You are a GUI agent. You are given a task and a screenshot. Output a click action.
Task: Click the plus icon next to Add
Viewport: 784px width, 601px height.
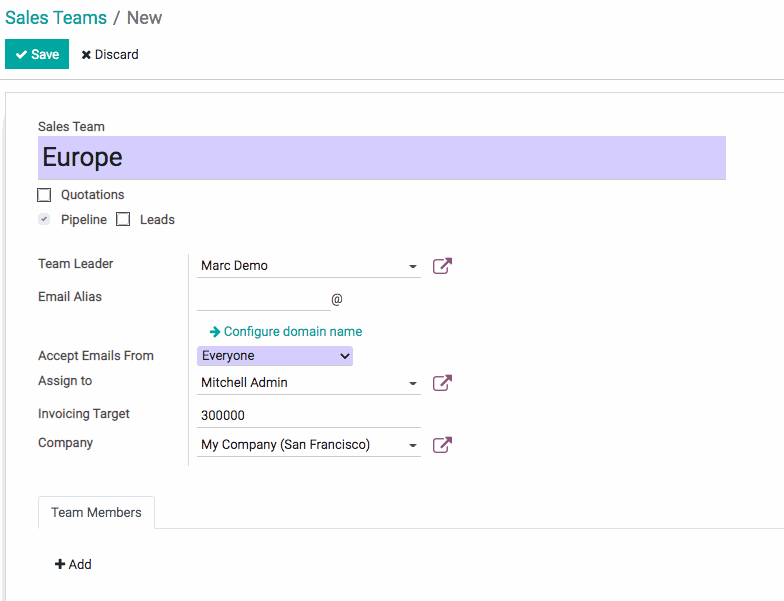(60, 565)
